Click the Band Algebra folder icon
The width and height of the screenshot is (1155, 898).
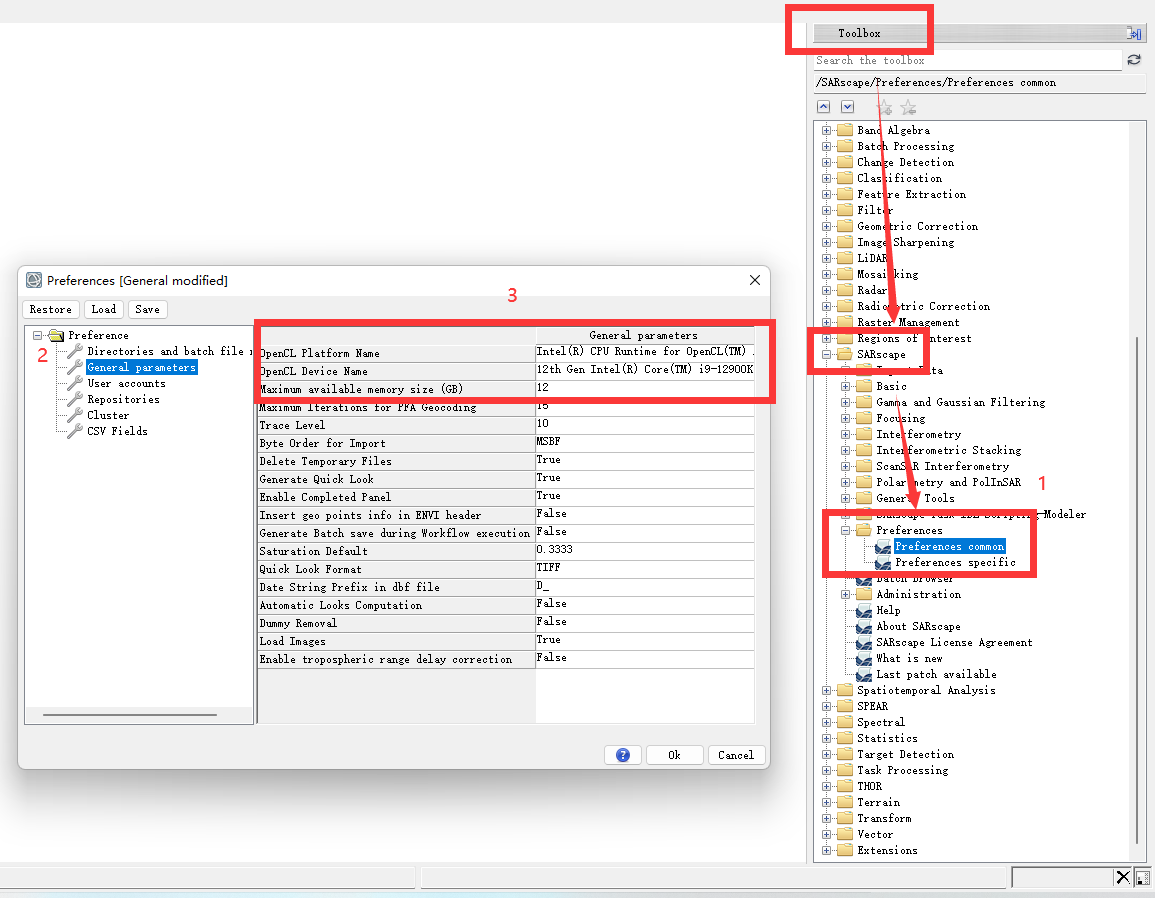(x=845, y=130)
